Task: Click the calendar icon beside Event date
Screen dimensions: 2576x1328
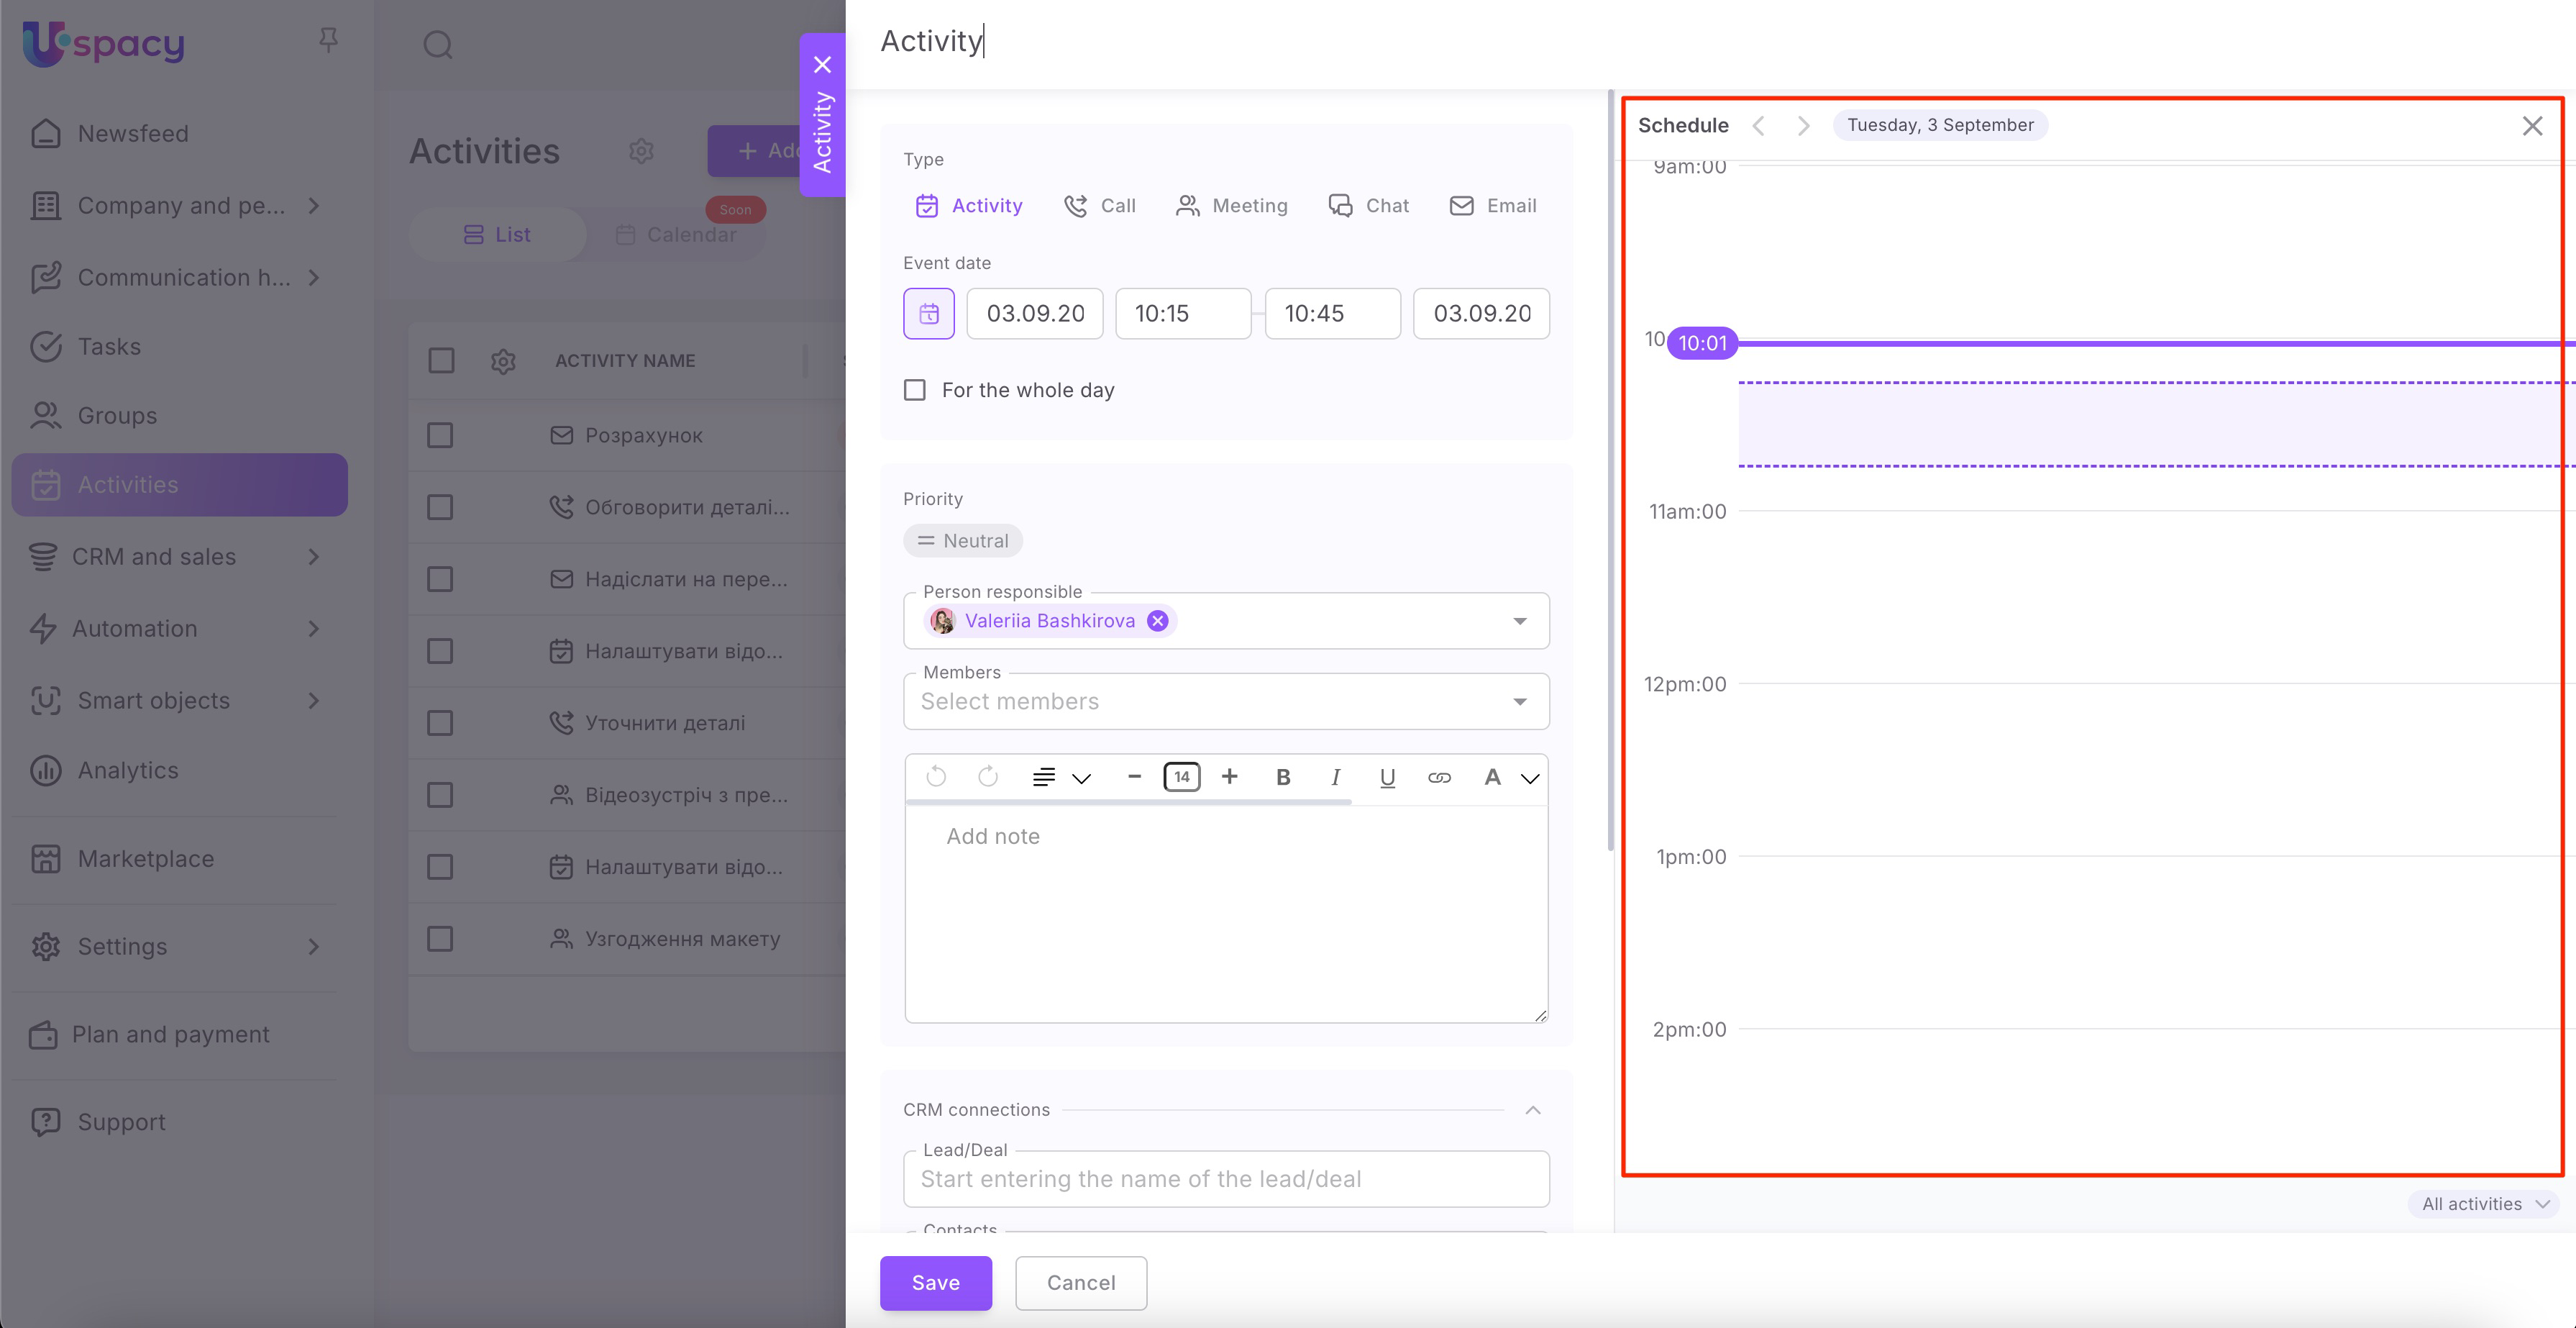Action: 928,314
